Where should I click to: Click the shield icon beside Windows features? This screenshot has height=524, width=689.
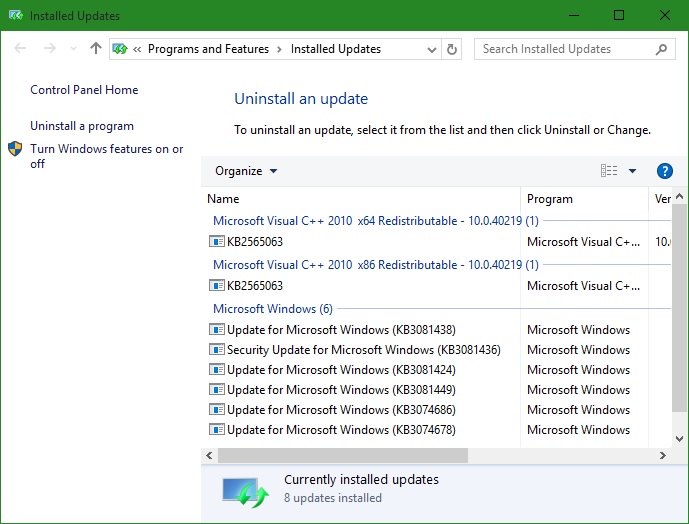pos(15,149)
